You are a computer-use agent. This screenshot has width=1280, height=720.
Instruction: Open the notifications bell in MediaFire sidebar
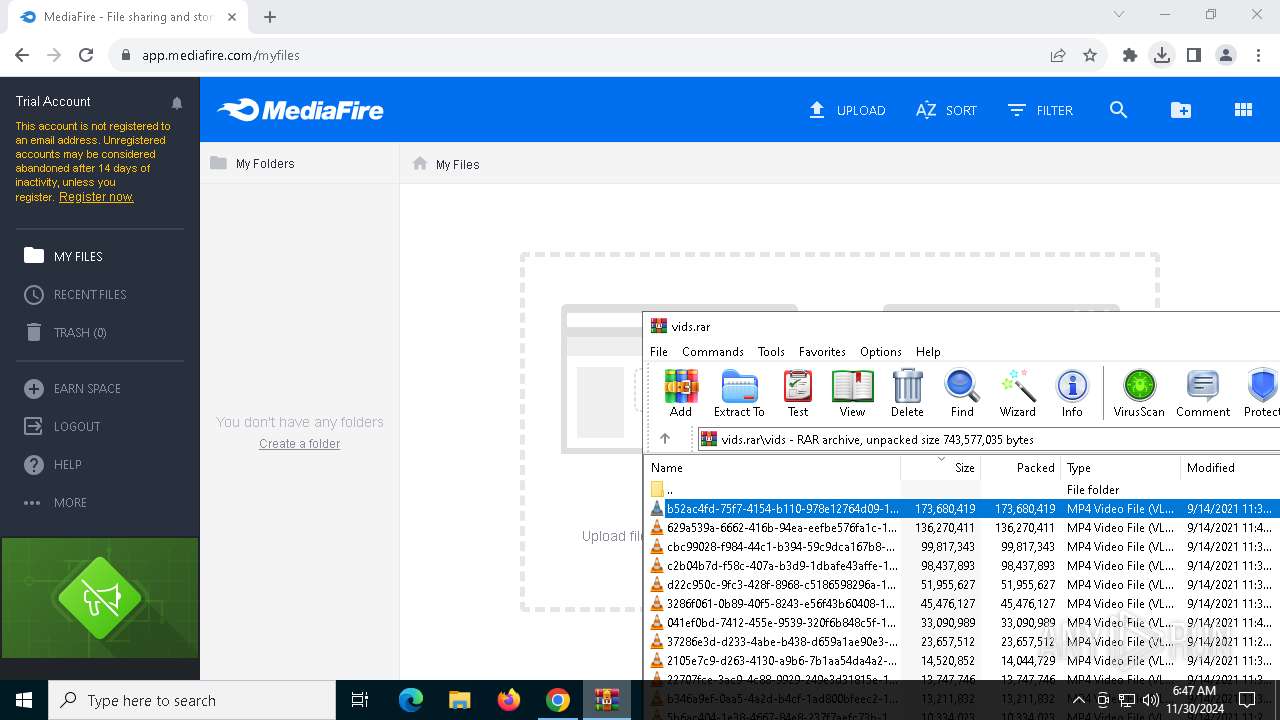pos(177,102)
